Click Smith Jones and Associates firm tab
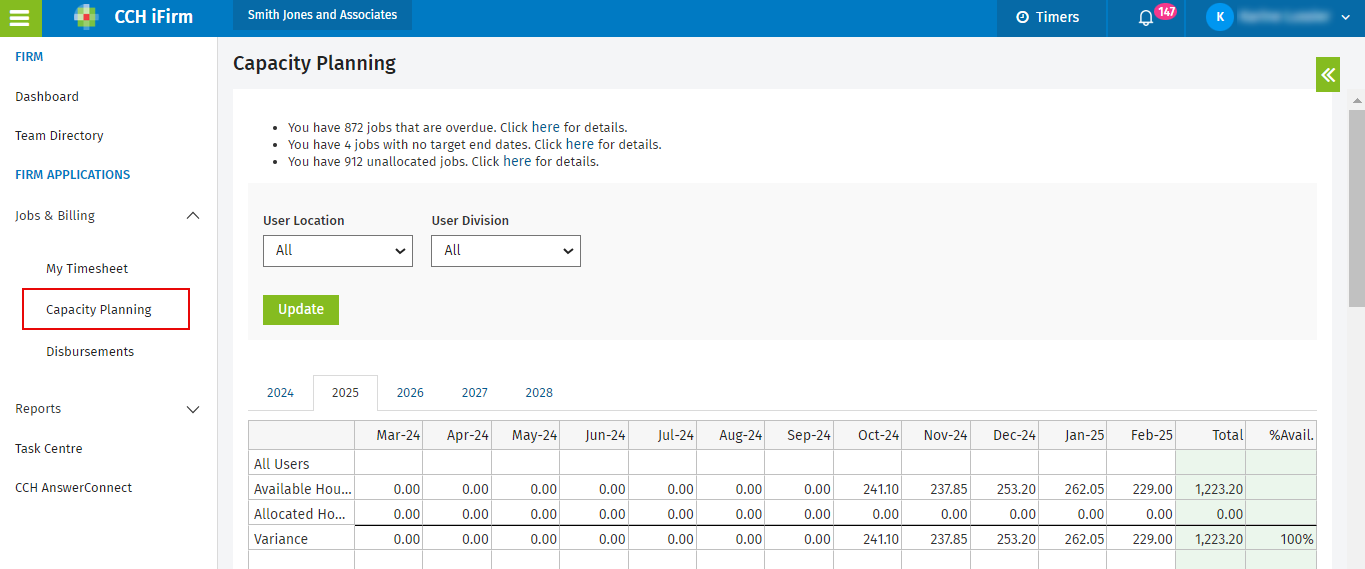 pyautogui.click(x=322, y=15)
